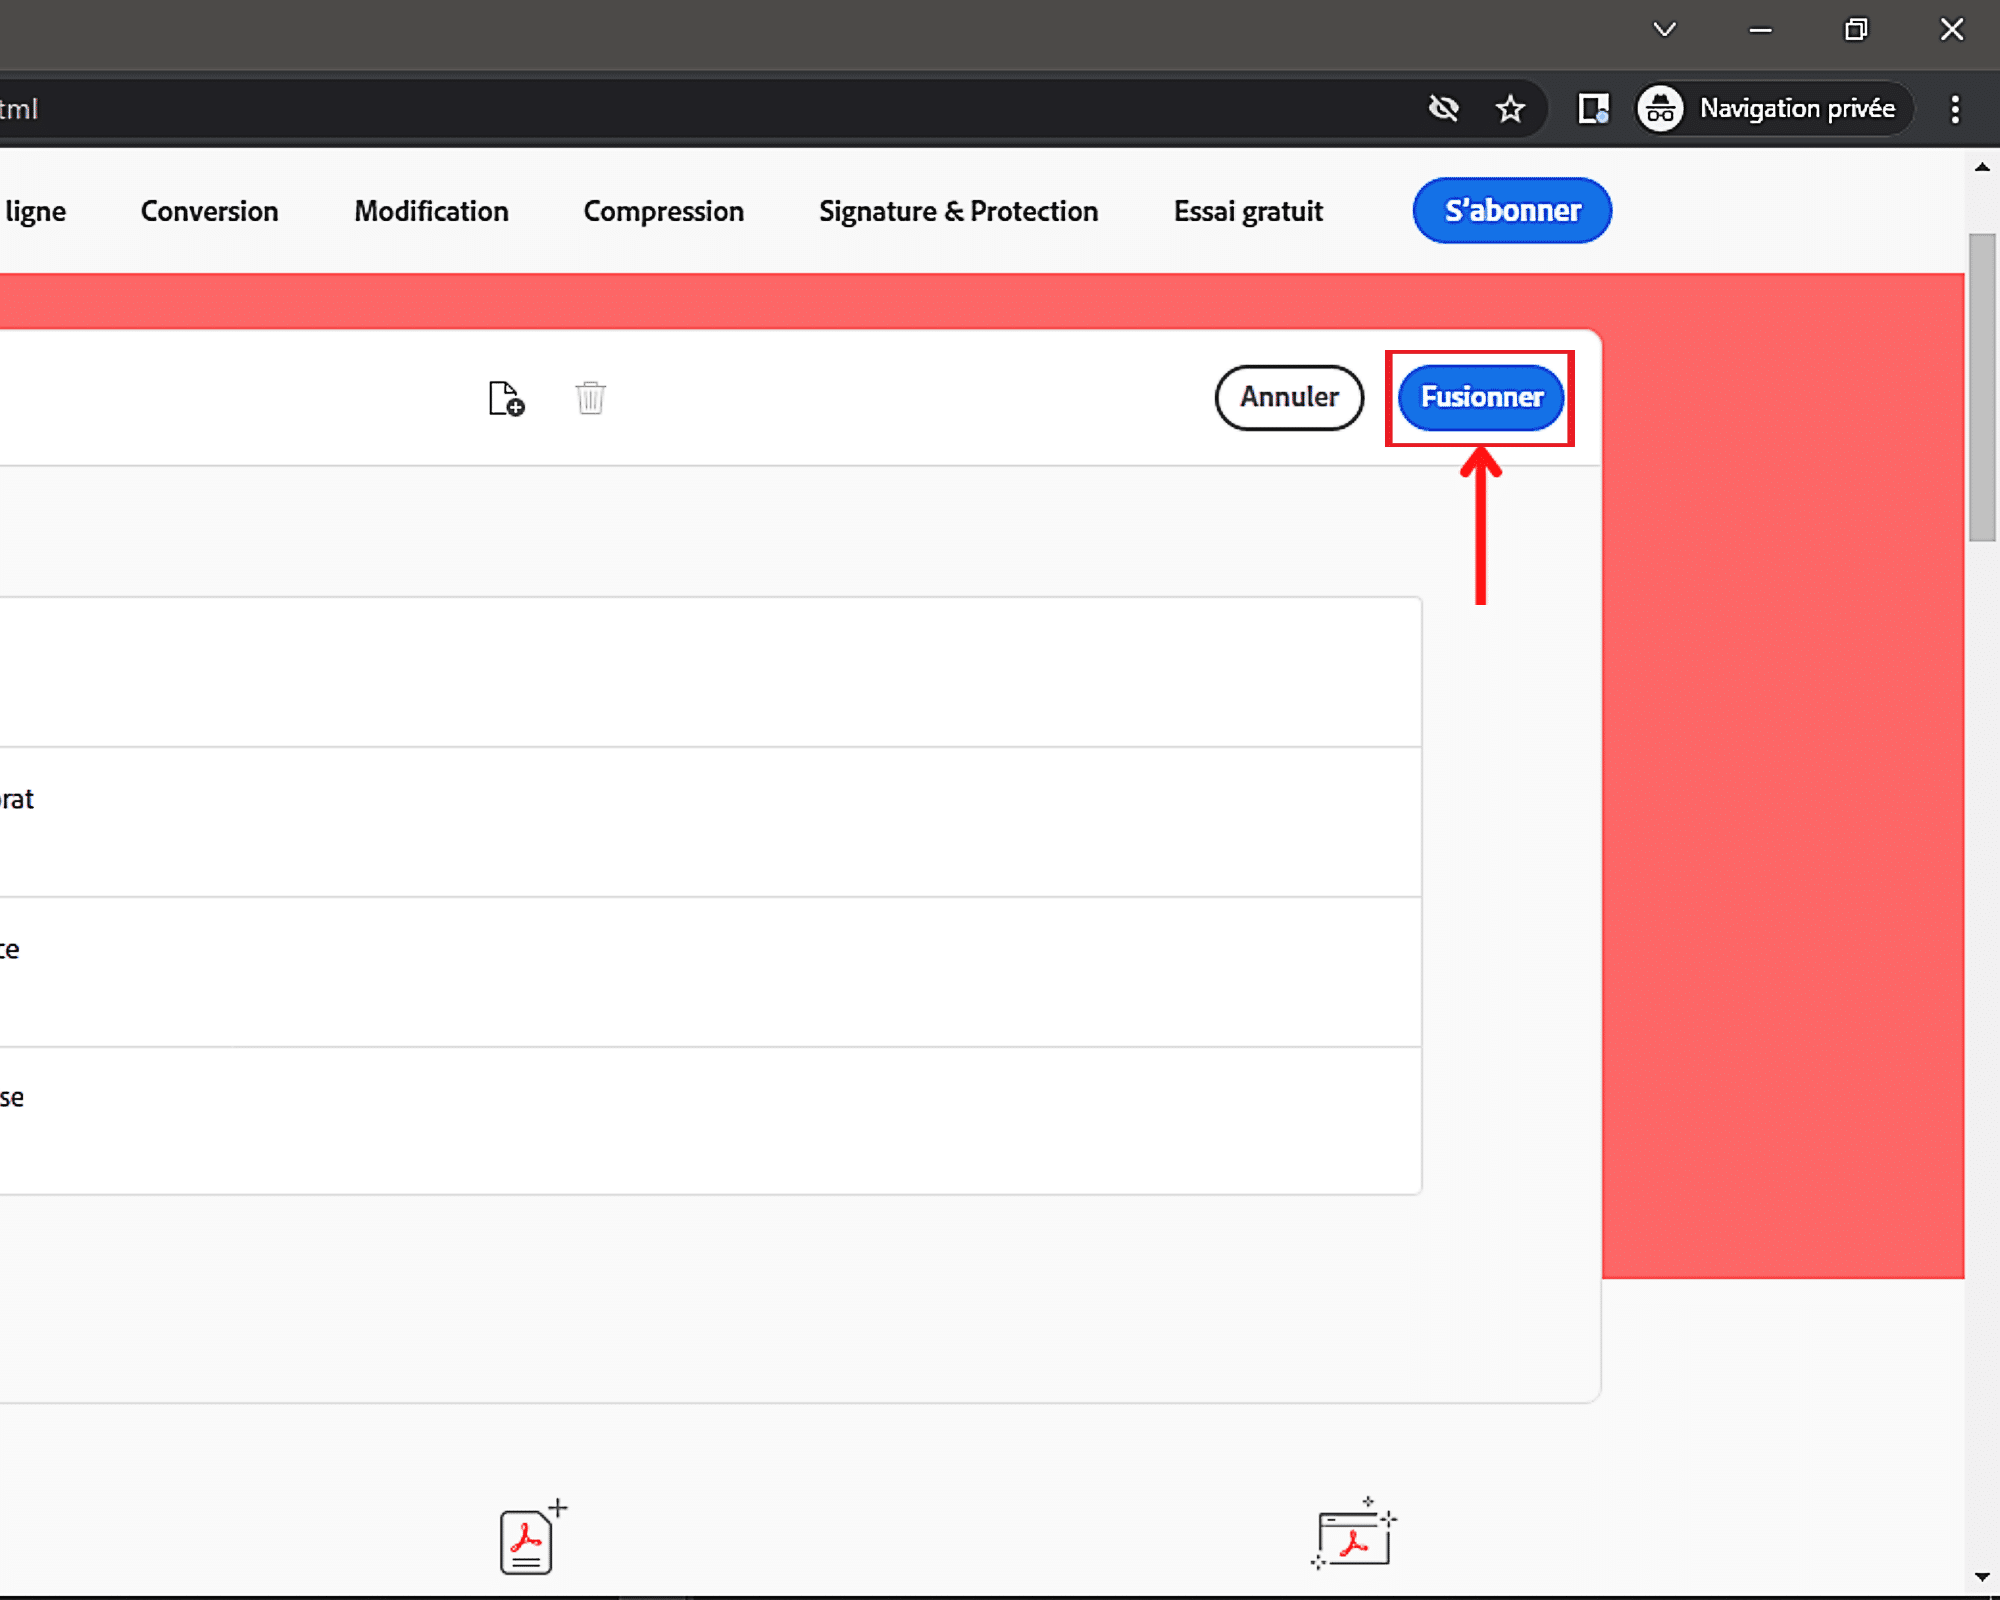Click the scrollbar up arrow
This screenshot has height=1600, width=2000.
click(1981, 167)
